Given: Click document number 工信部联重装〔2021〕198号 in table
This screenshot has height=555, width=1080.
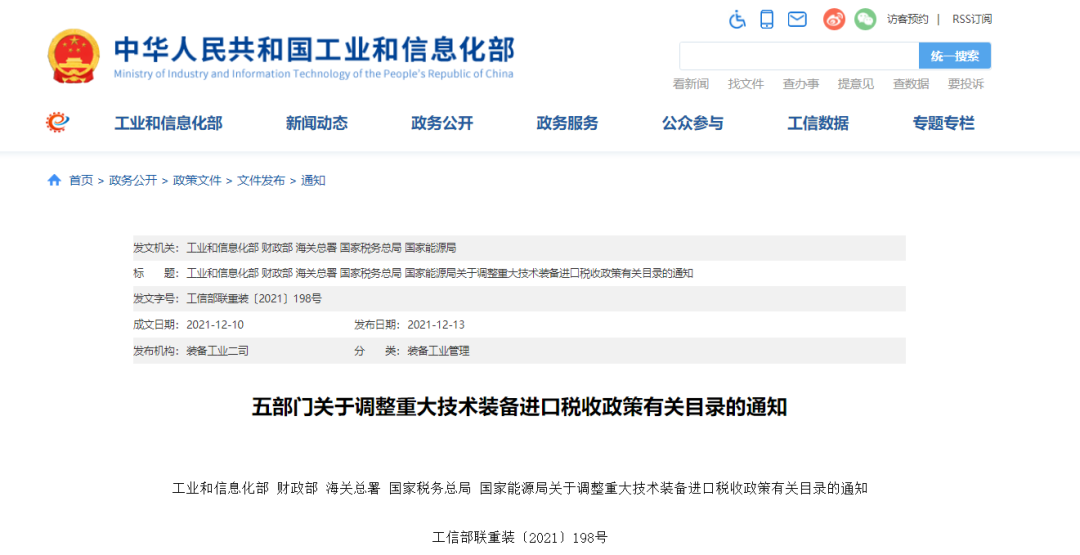Looking at the screenshot, I should click(x=254, y=299).
